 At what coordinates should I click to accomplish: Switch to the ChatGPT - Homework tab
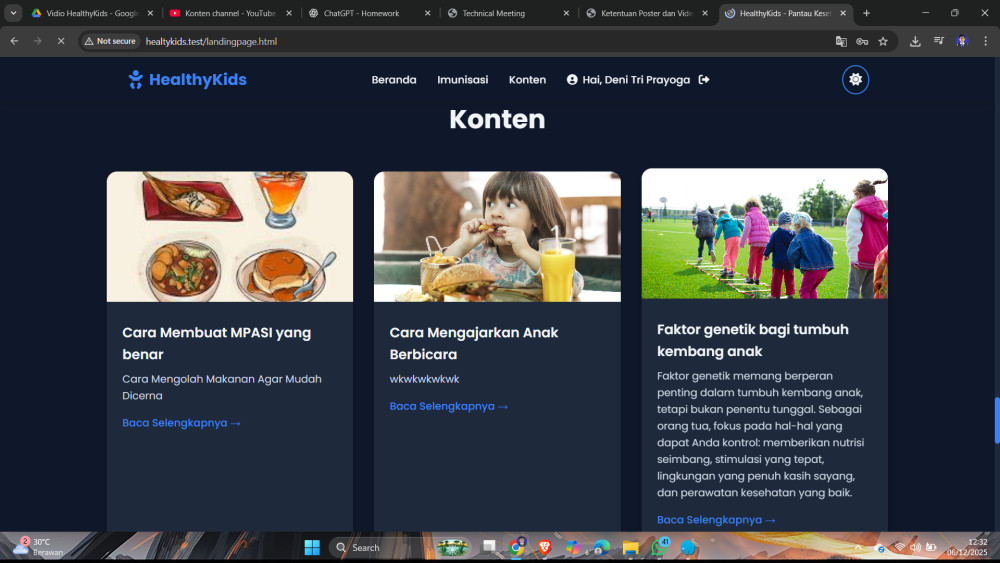point(361,13)
